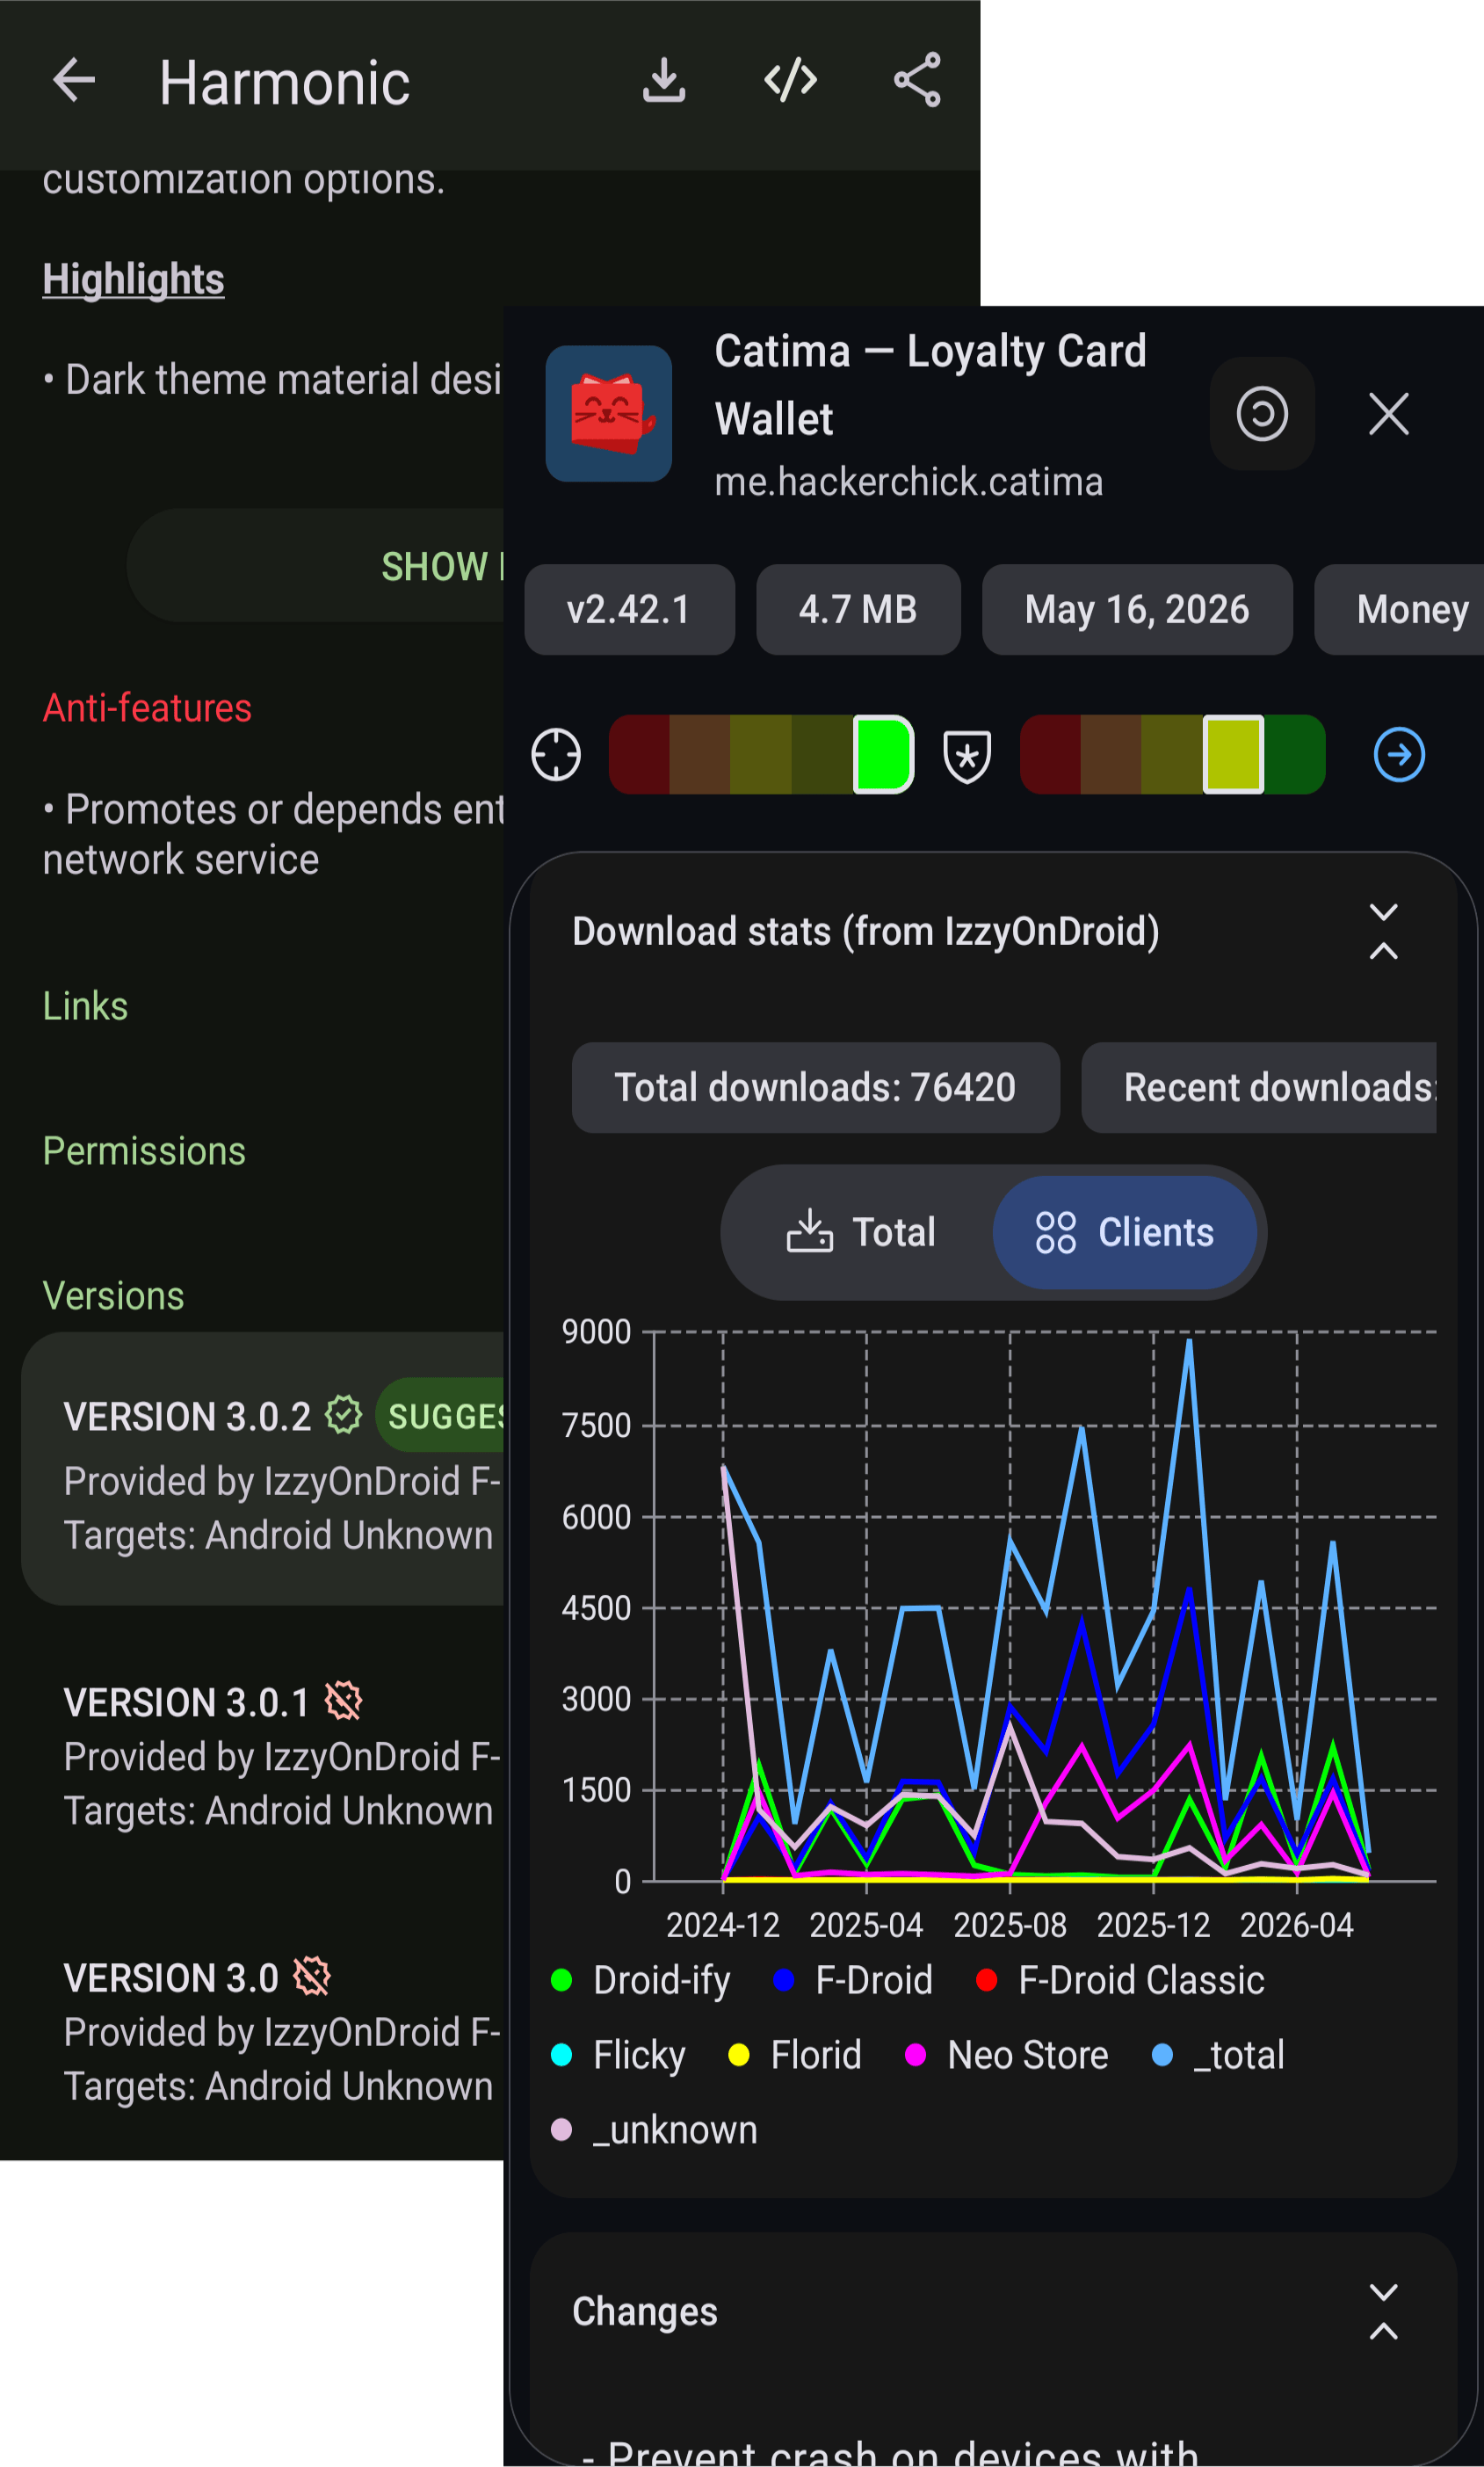Tap the circular refresh icon beside Catima title
Image resolution: width=1484 pixels, height=2467 pixels.
1261,413
